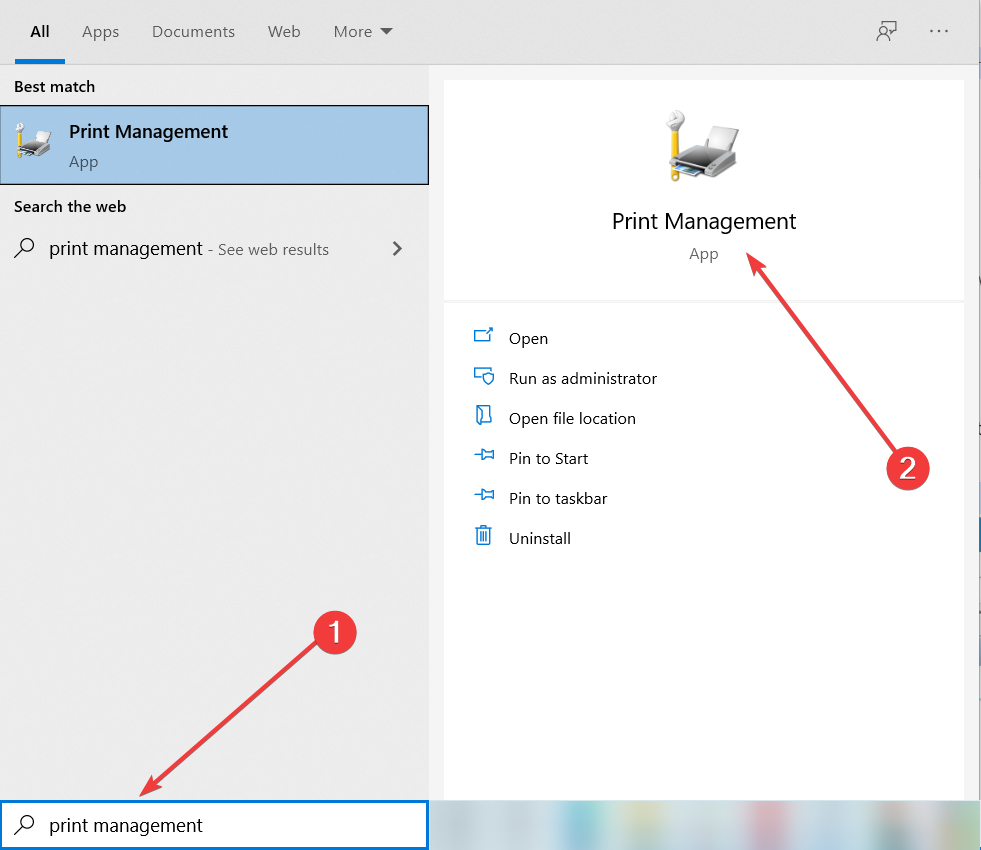
Task: Open the three-dots options menu
Action: pos(938,31)
